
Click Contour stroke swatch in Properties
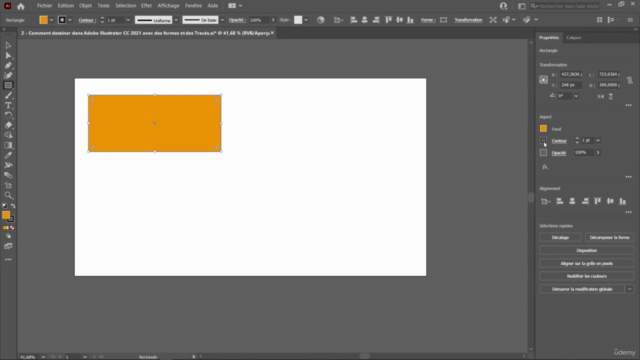pos(543,140)
